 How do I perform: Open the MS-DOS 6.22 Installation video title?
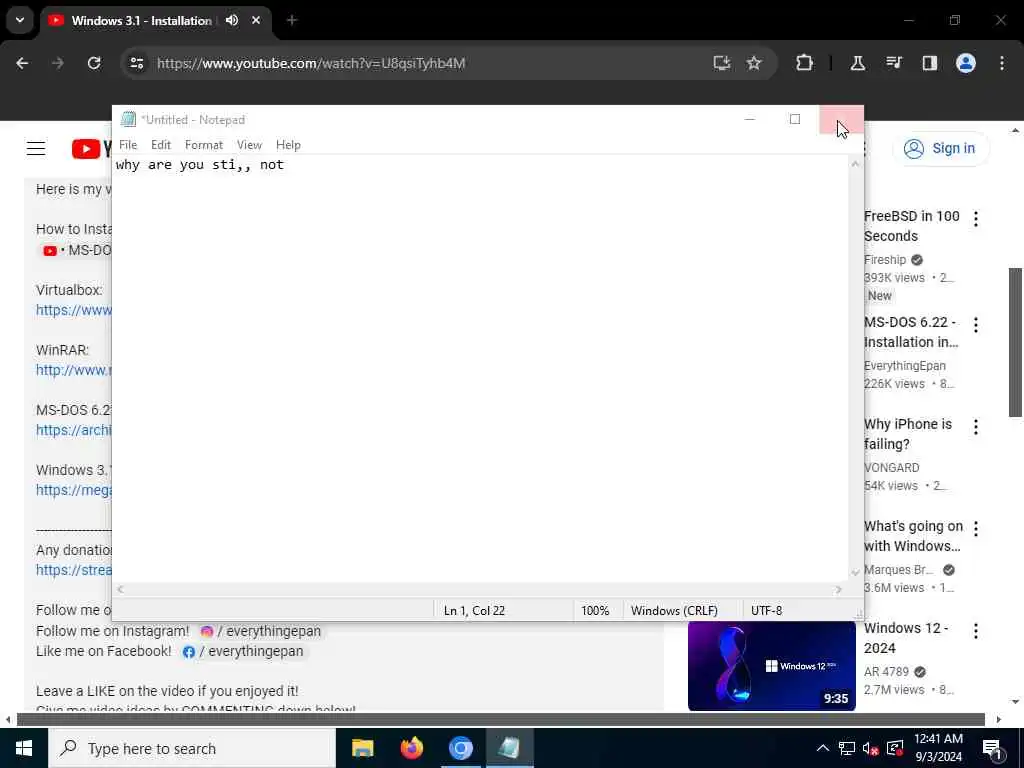[911, 332]
